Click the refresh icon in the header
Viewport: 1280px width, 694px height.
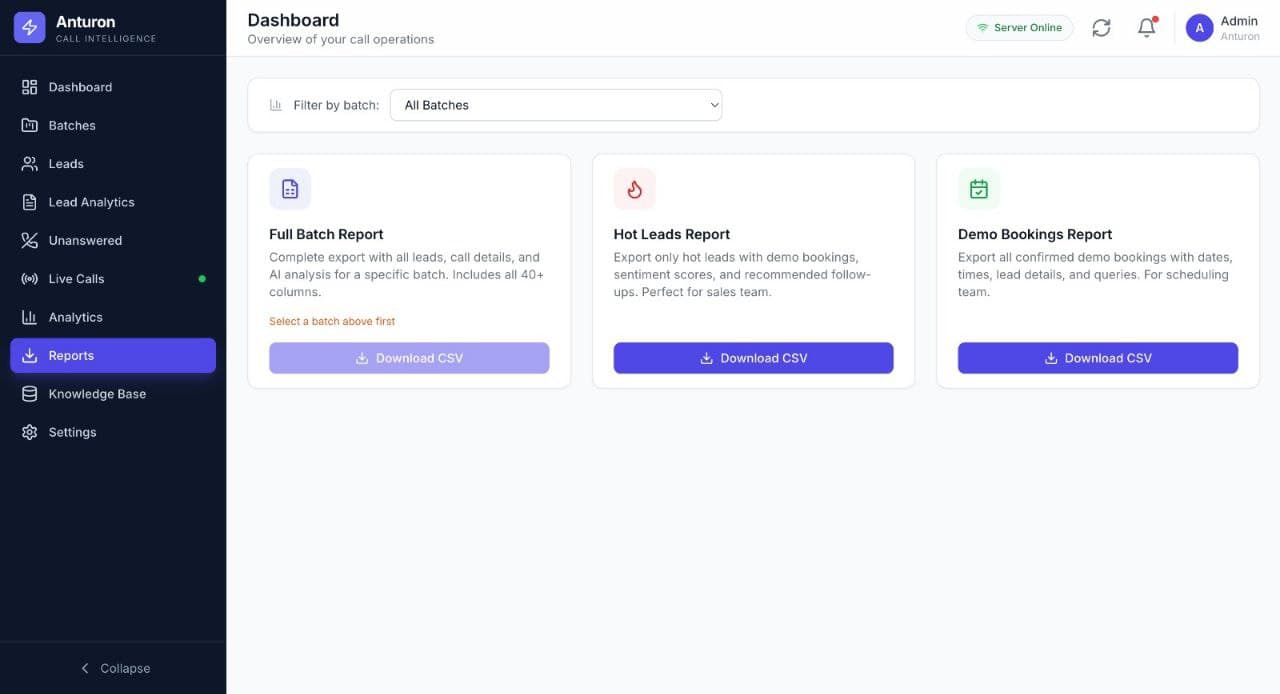(1101, 28)
